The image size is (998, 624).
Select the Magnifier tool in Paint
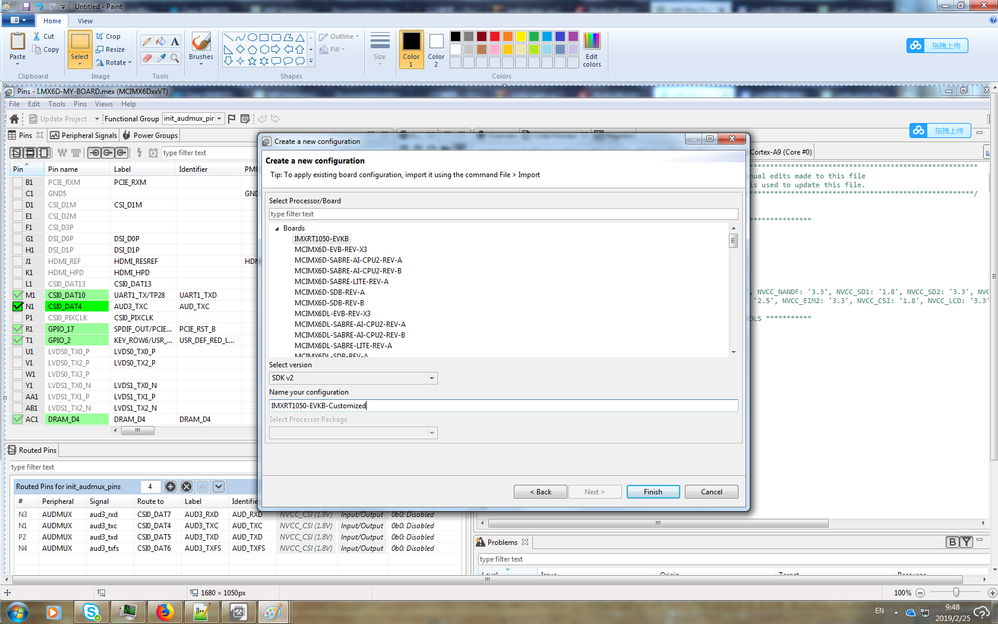tap(174, 58)
